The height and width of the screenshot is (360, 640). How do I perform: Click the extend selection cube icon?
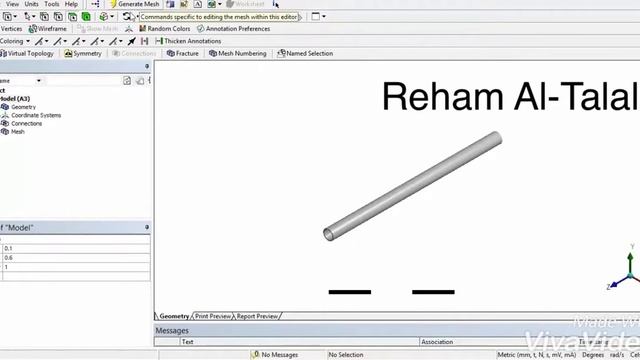coord(104,17)
